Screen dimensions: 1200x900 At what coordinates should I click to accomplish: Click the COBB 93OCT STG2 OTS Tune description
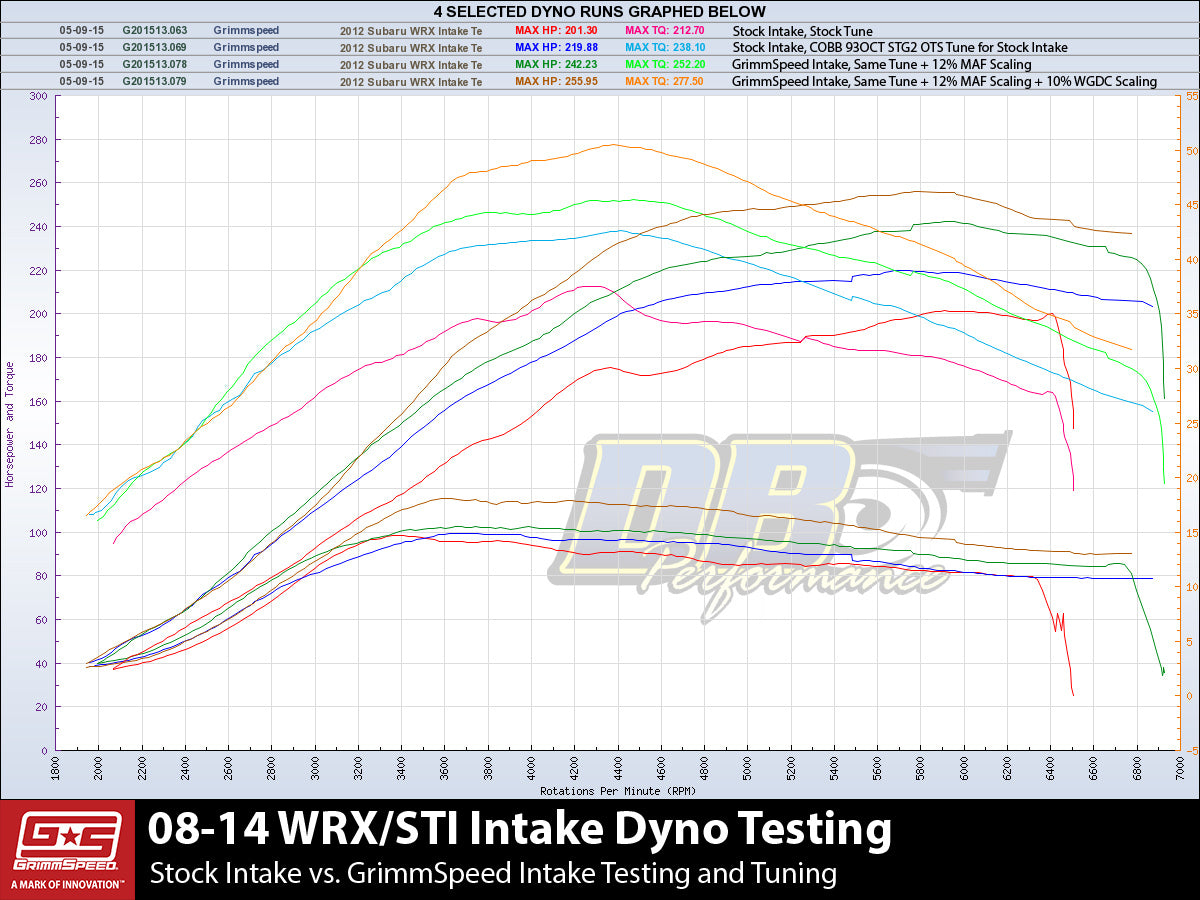pyautogui.click(x=899, y=47)
